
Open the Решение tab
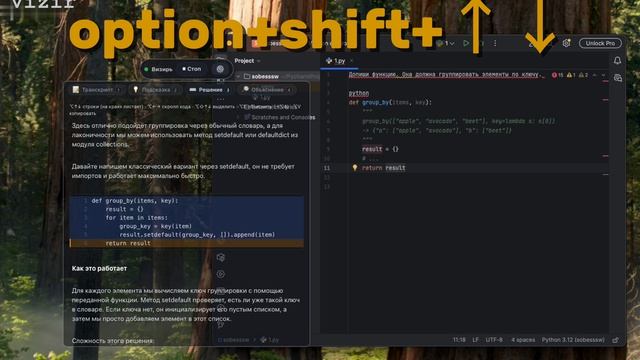[x=210, y=90]
